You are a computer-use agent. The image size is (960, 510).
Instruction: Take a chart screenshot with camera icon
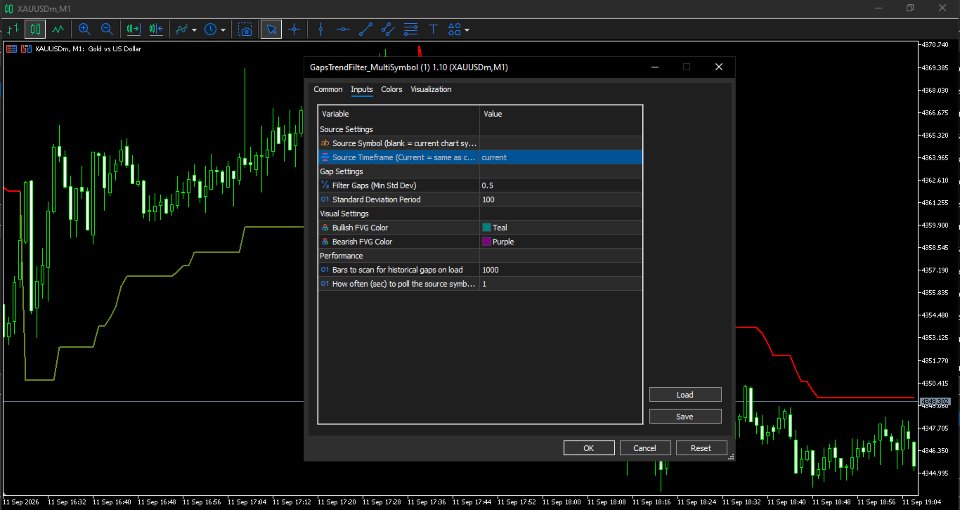pyautogui.click(x=246, y=29)
